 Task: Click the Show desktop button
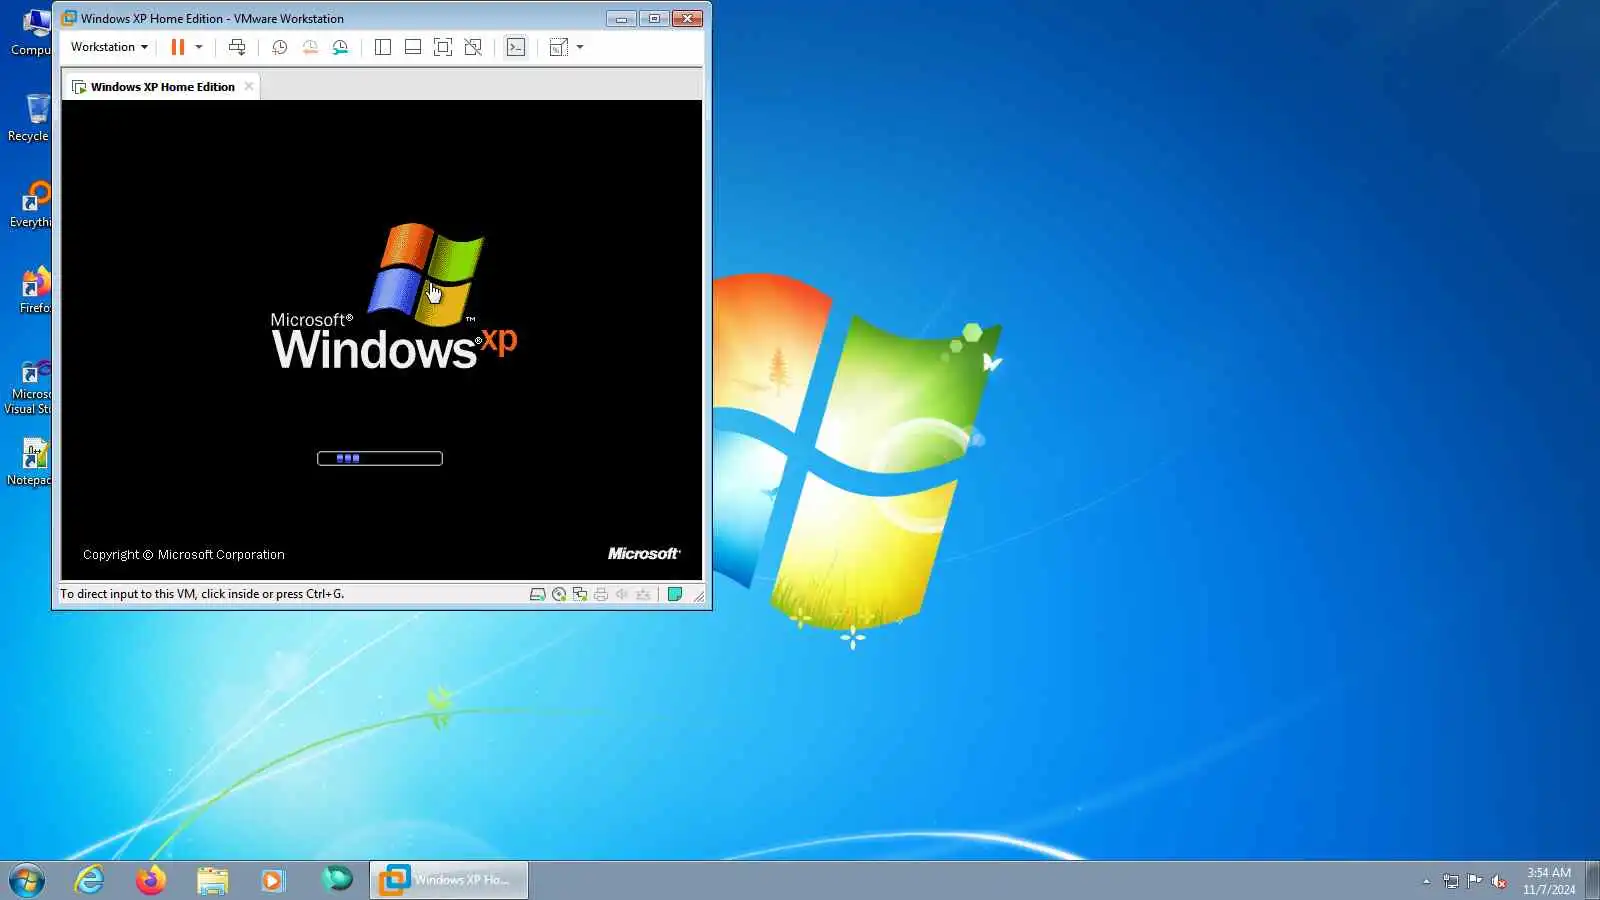[x=1592, y=880]
